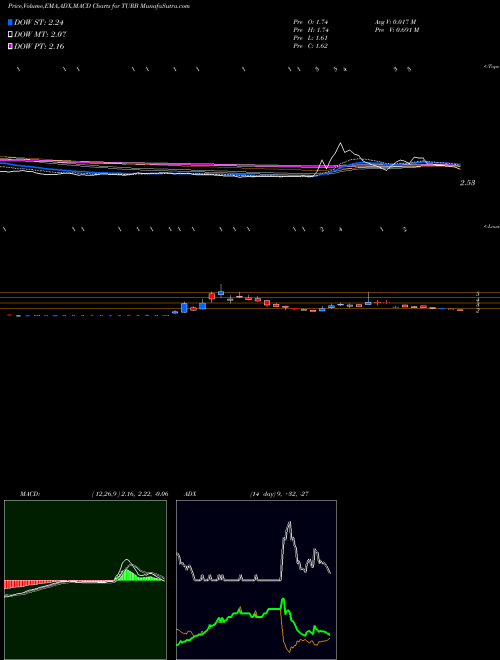Click the price axis label '5'
Screen dimensions: 500x660
pos(478,293)
